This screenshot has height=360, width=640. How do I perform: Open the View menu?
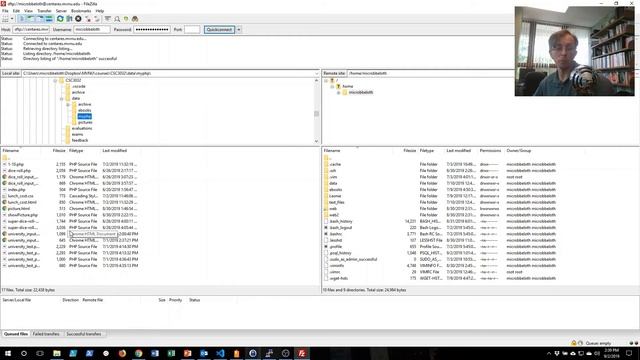(29, 11)
